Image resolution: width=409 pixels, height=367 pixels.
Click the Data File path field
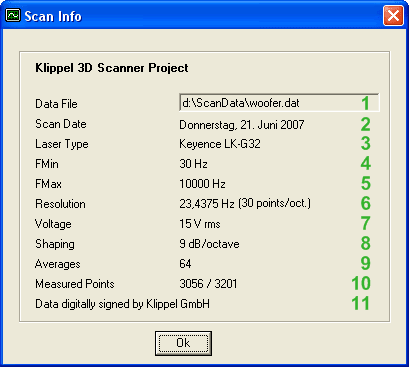tap(279, 102)
